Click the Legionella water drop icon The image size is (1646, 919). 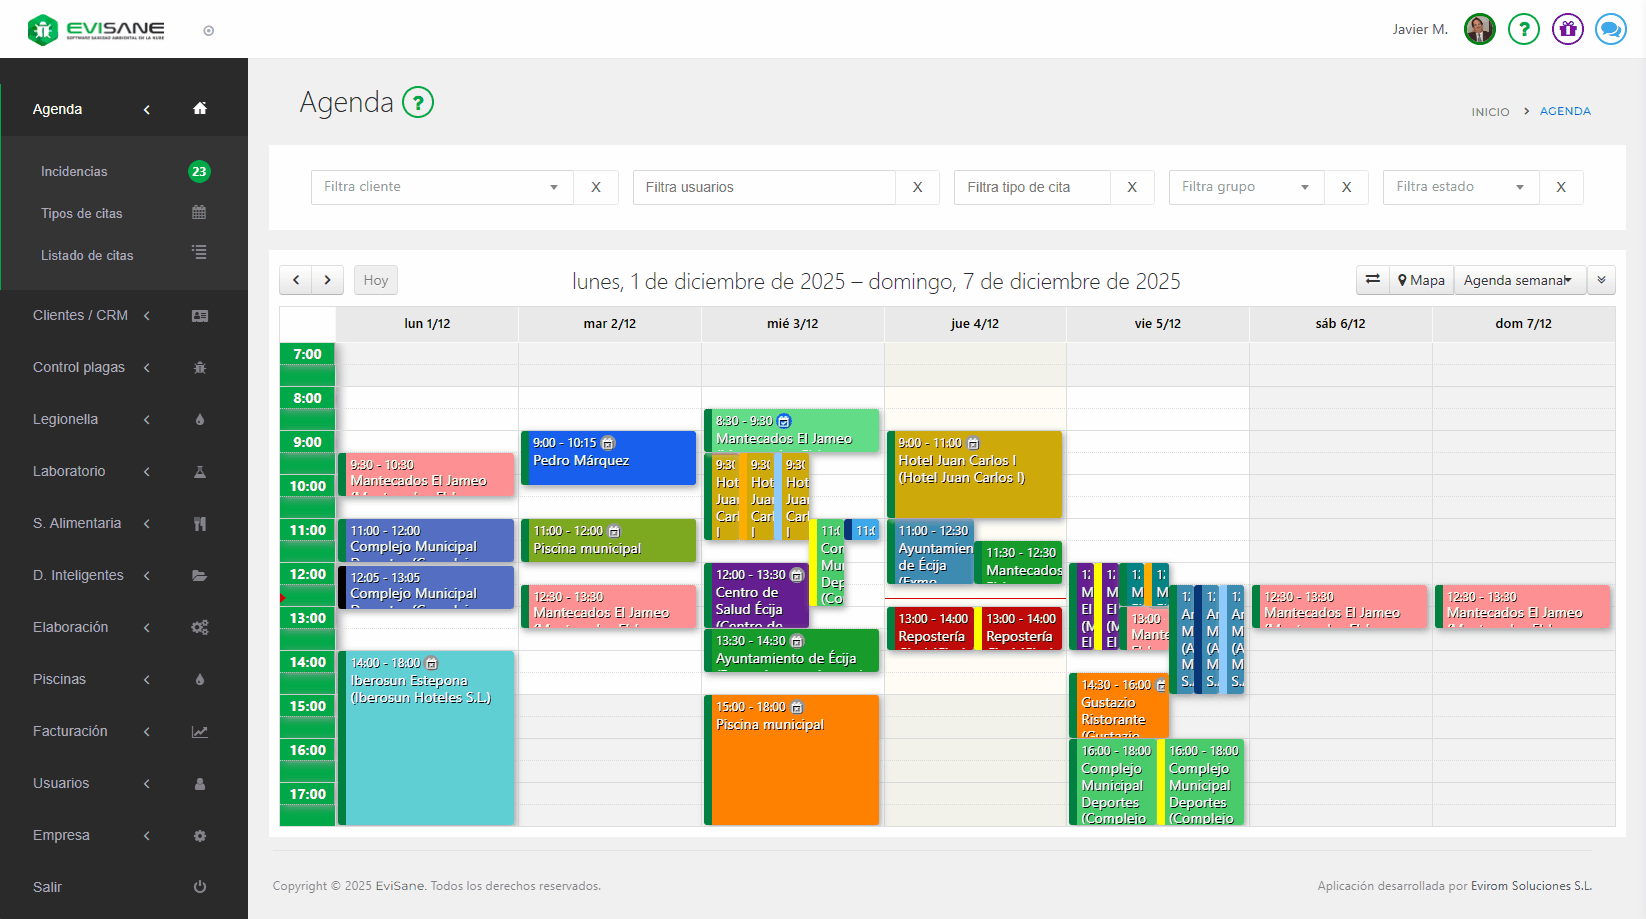pyautogui.click(x=199, y=419)
